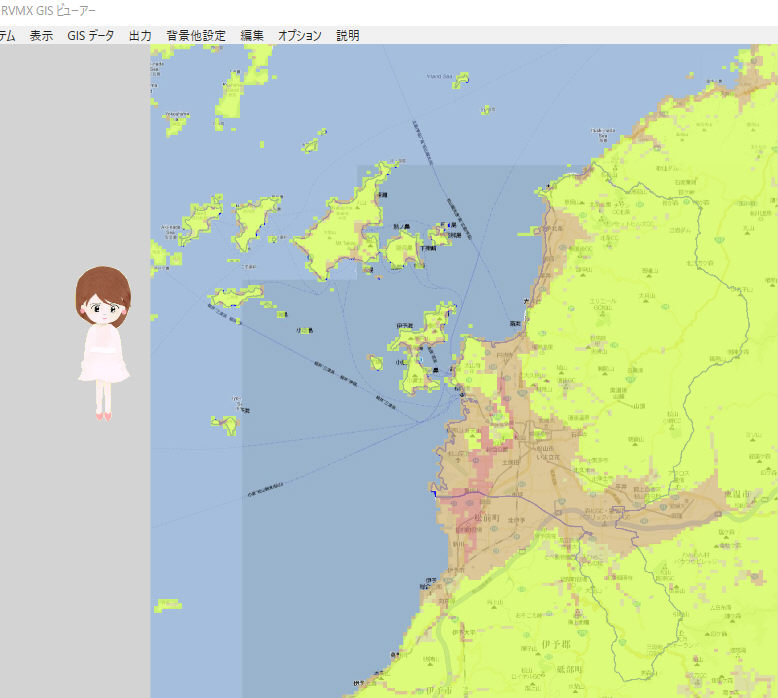The height and width of the screenshot is (698, 778).
Task: Open the 背景他設定 menu
Action: (196, 35)
